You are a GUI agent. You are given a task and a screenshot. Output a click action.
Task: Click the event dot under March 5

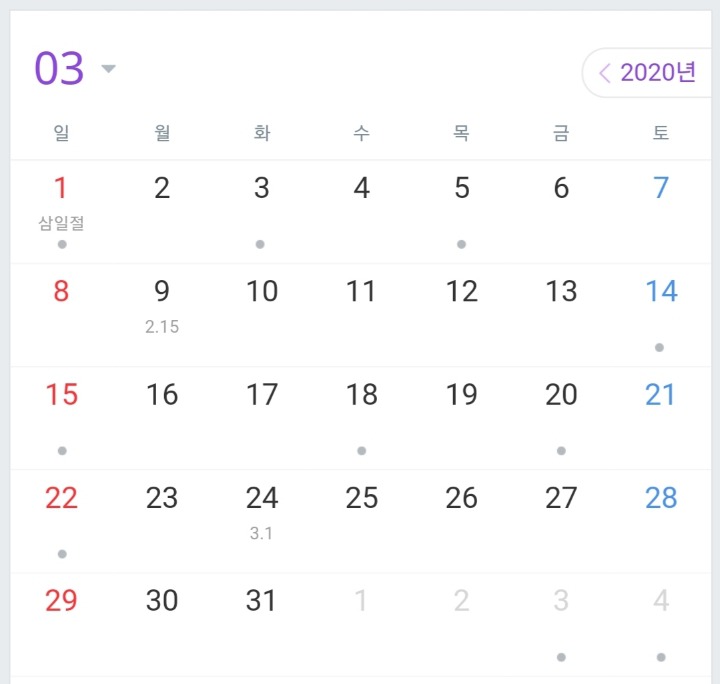coord(461,244)
